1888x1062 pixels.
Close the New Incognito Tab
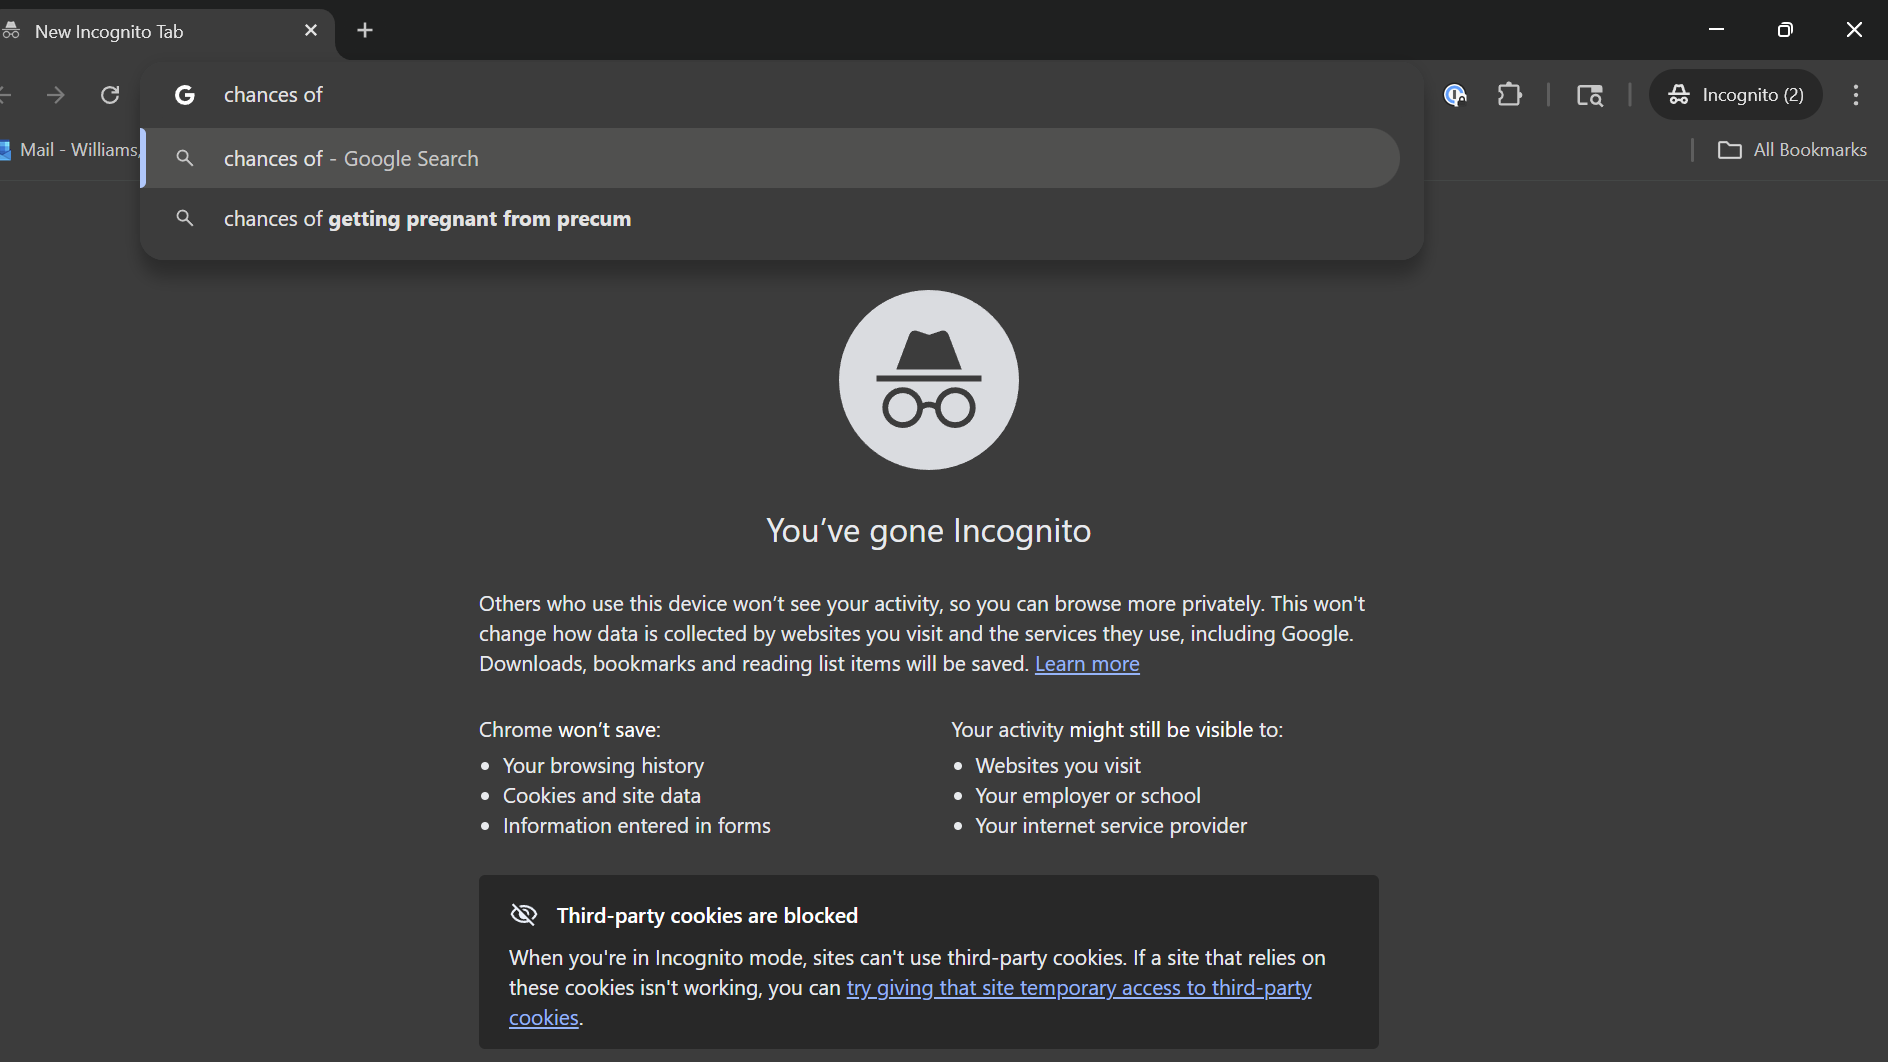tap(311, 31)
